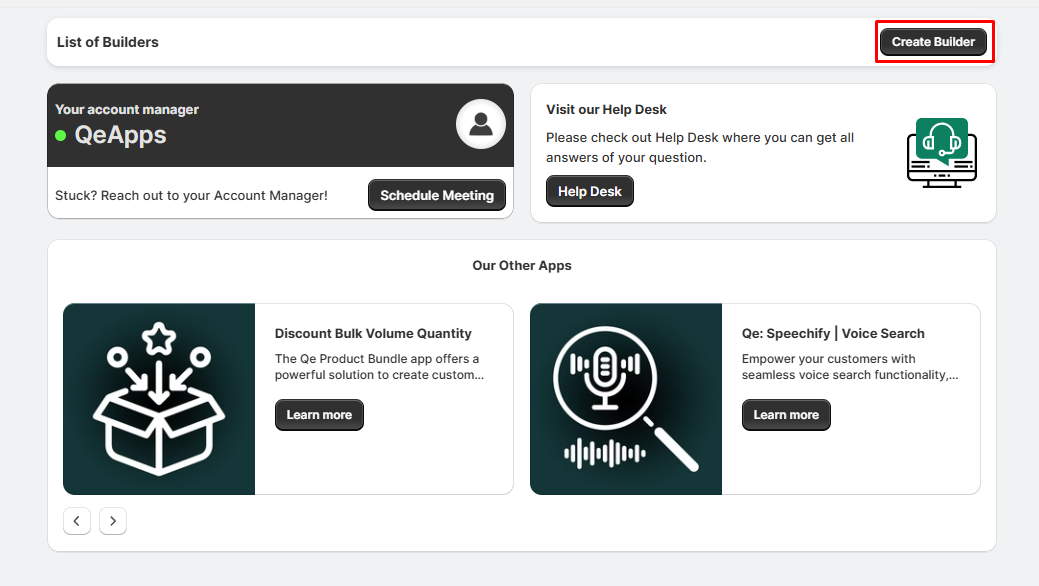Click the account manager avatar icon

coord(481,125)
